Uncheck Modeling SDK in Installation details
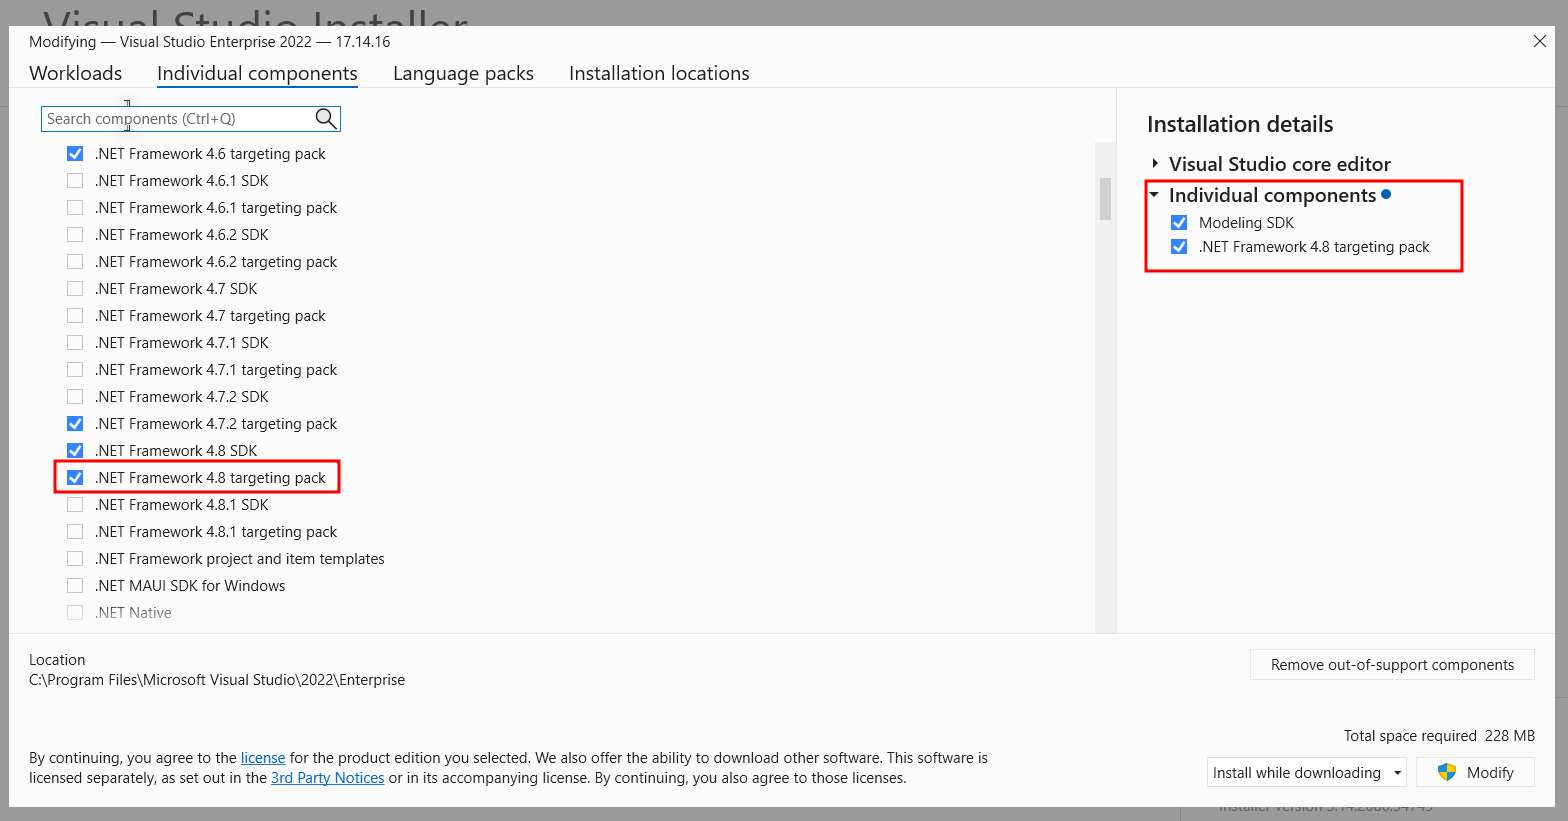 pos(1179,223)
